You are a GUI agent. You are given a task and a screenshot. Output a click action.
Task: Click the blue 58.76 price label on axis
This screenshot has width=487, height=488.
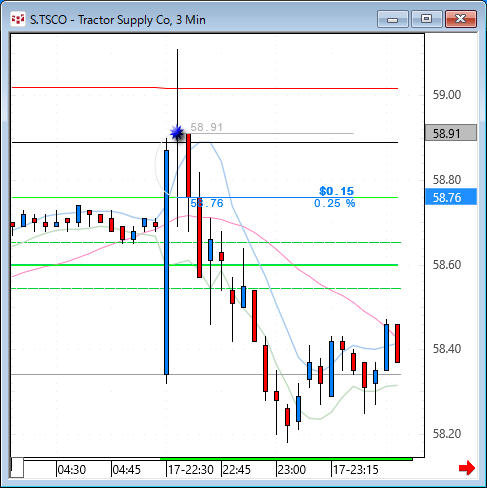451,197
